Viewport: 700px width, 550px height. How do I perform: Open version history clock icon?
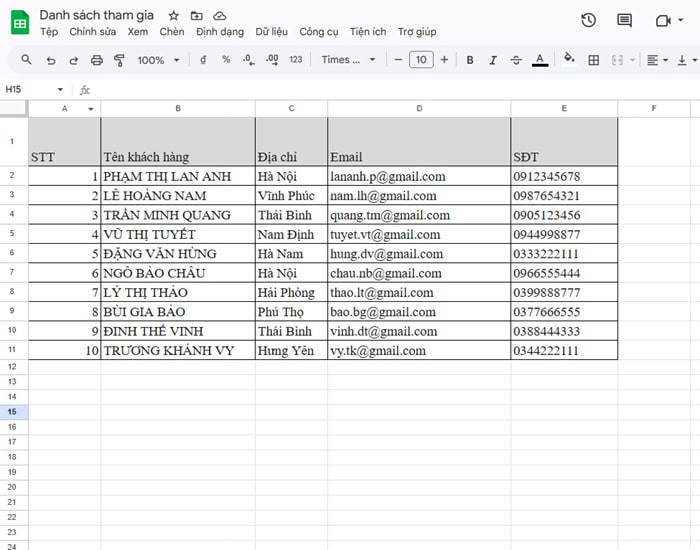pyautogui.click(x=588, y=20)
